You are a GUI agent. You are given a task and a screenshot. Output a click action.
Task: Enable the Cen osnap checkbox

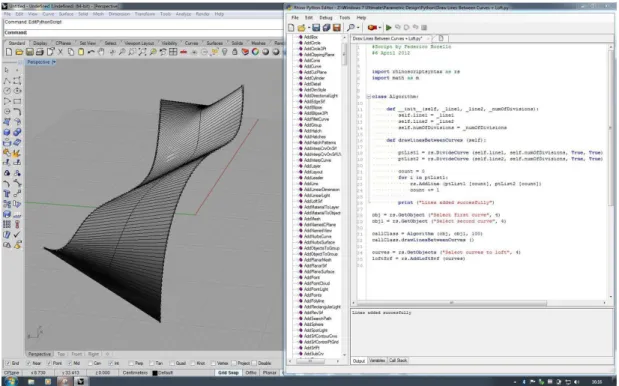pos(90,363)
